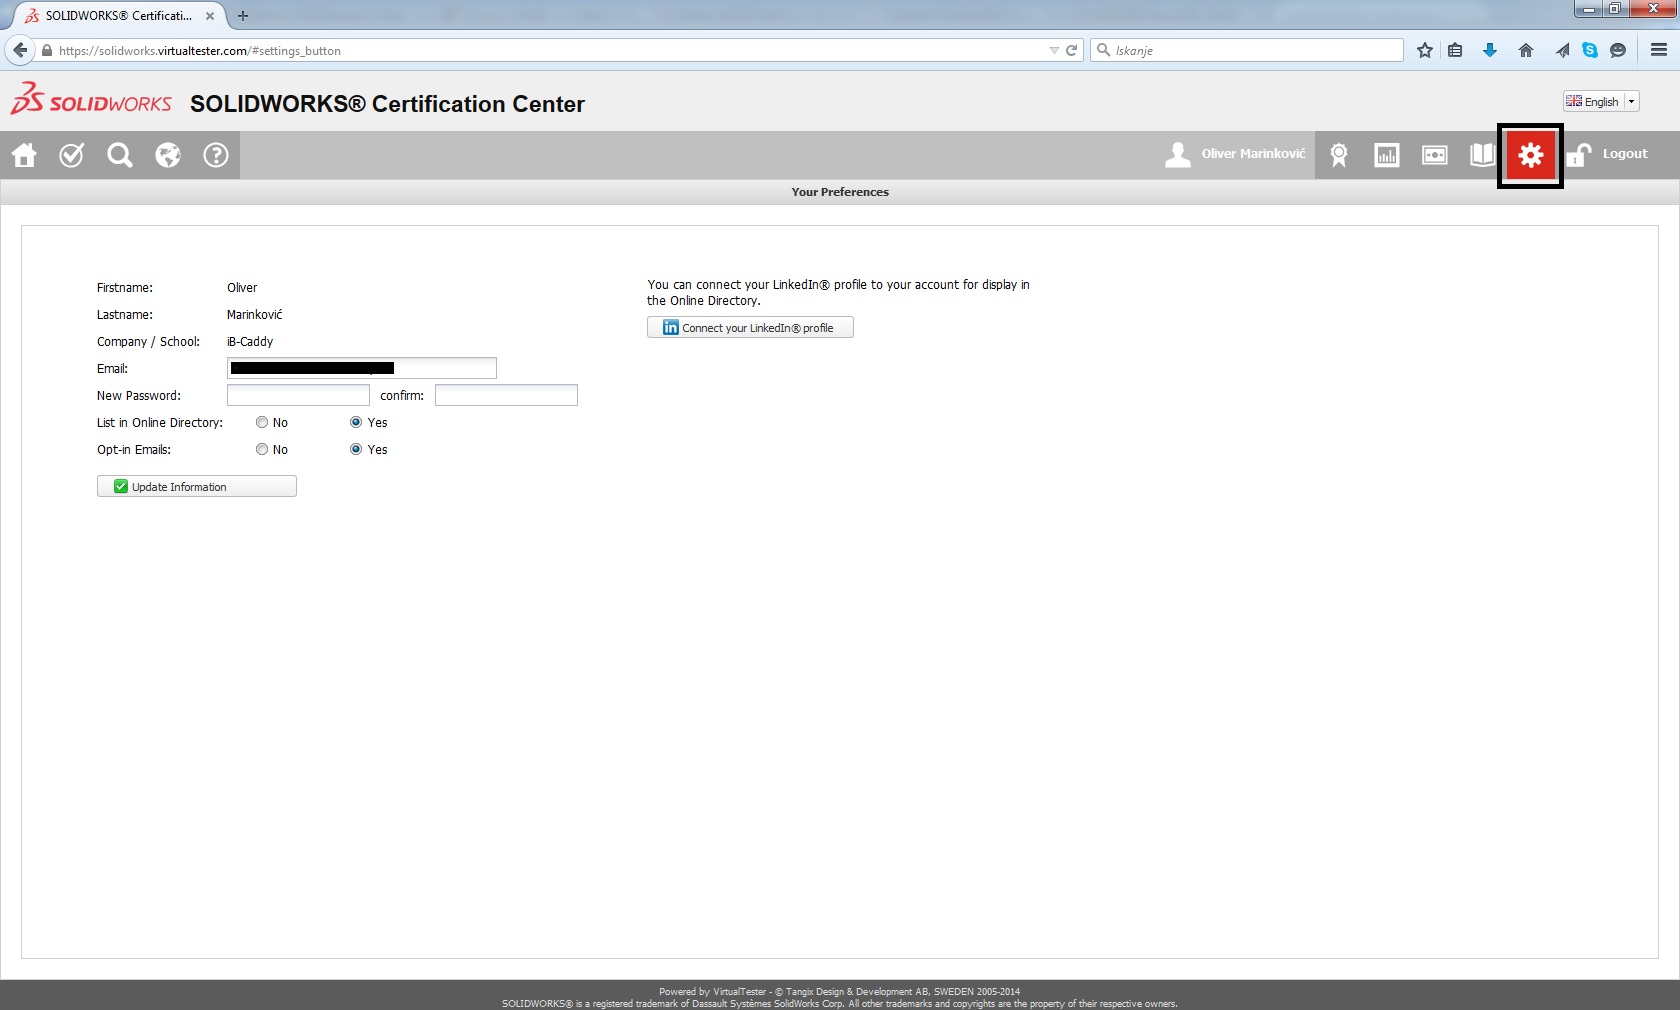Click Connect your LinkedIn profile button
The image size is (1680, 1010).
tap(750, 328)
